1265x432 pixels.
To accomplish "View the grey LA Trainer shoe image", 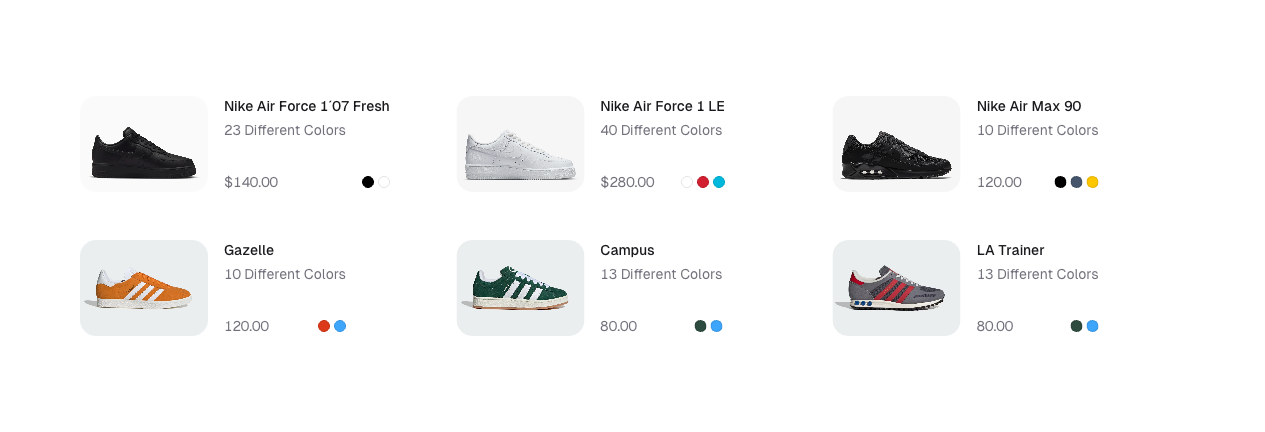I will pos(896,288).
